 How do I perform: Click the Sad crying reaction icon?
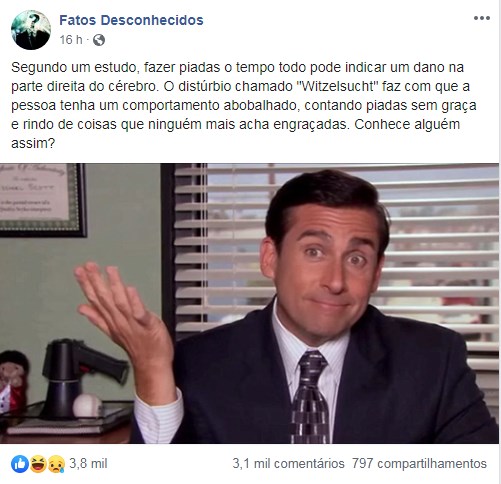pyautogui.click(x=56, y=464)
